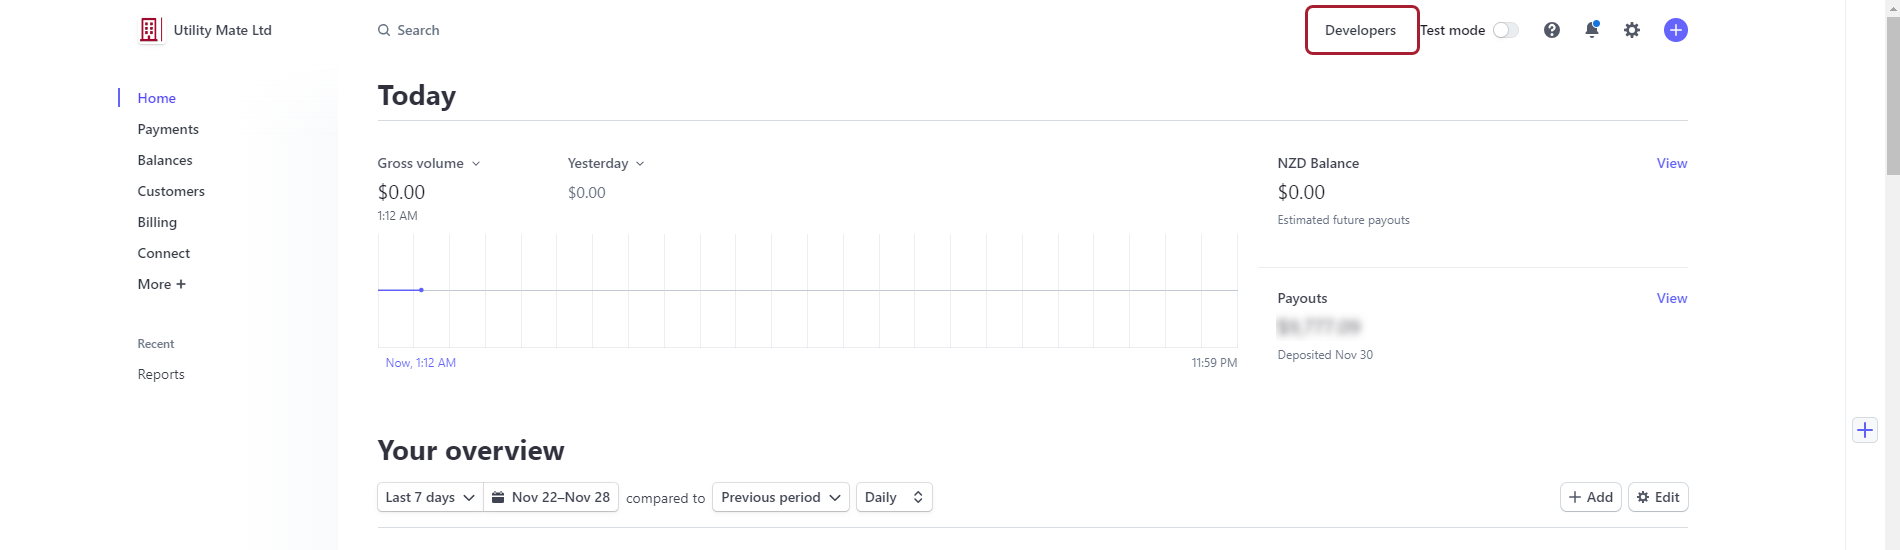Open settings gear icon
Image resolution: width=1900 pixels, height=550 pixels.
(x=1632, y=30)
